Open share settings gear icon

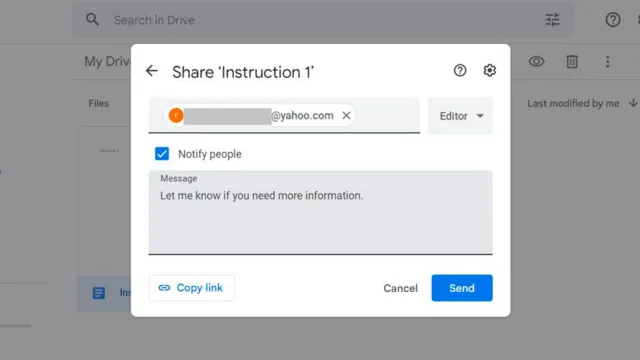pyautogui.click(x=489, y=71)
